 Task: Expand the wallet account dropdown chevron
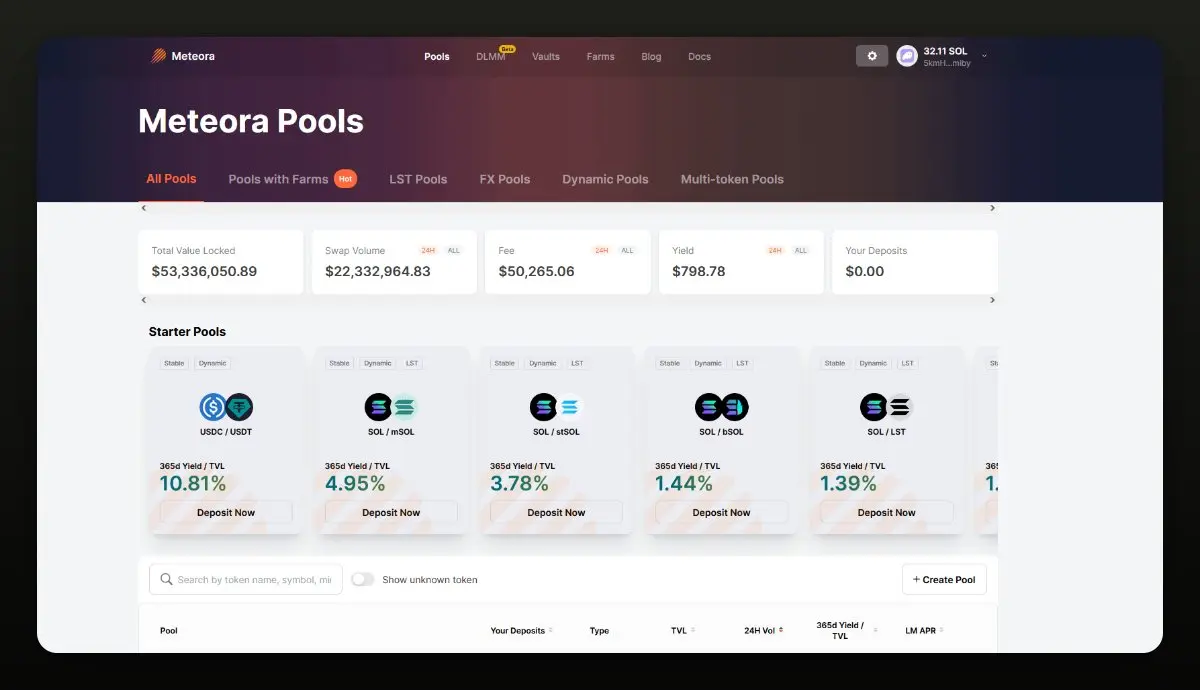click(x=984, y=56)
